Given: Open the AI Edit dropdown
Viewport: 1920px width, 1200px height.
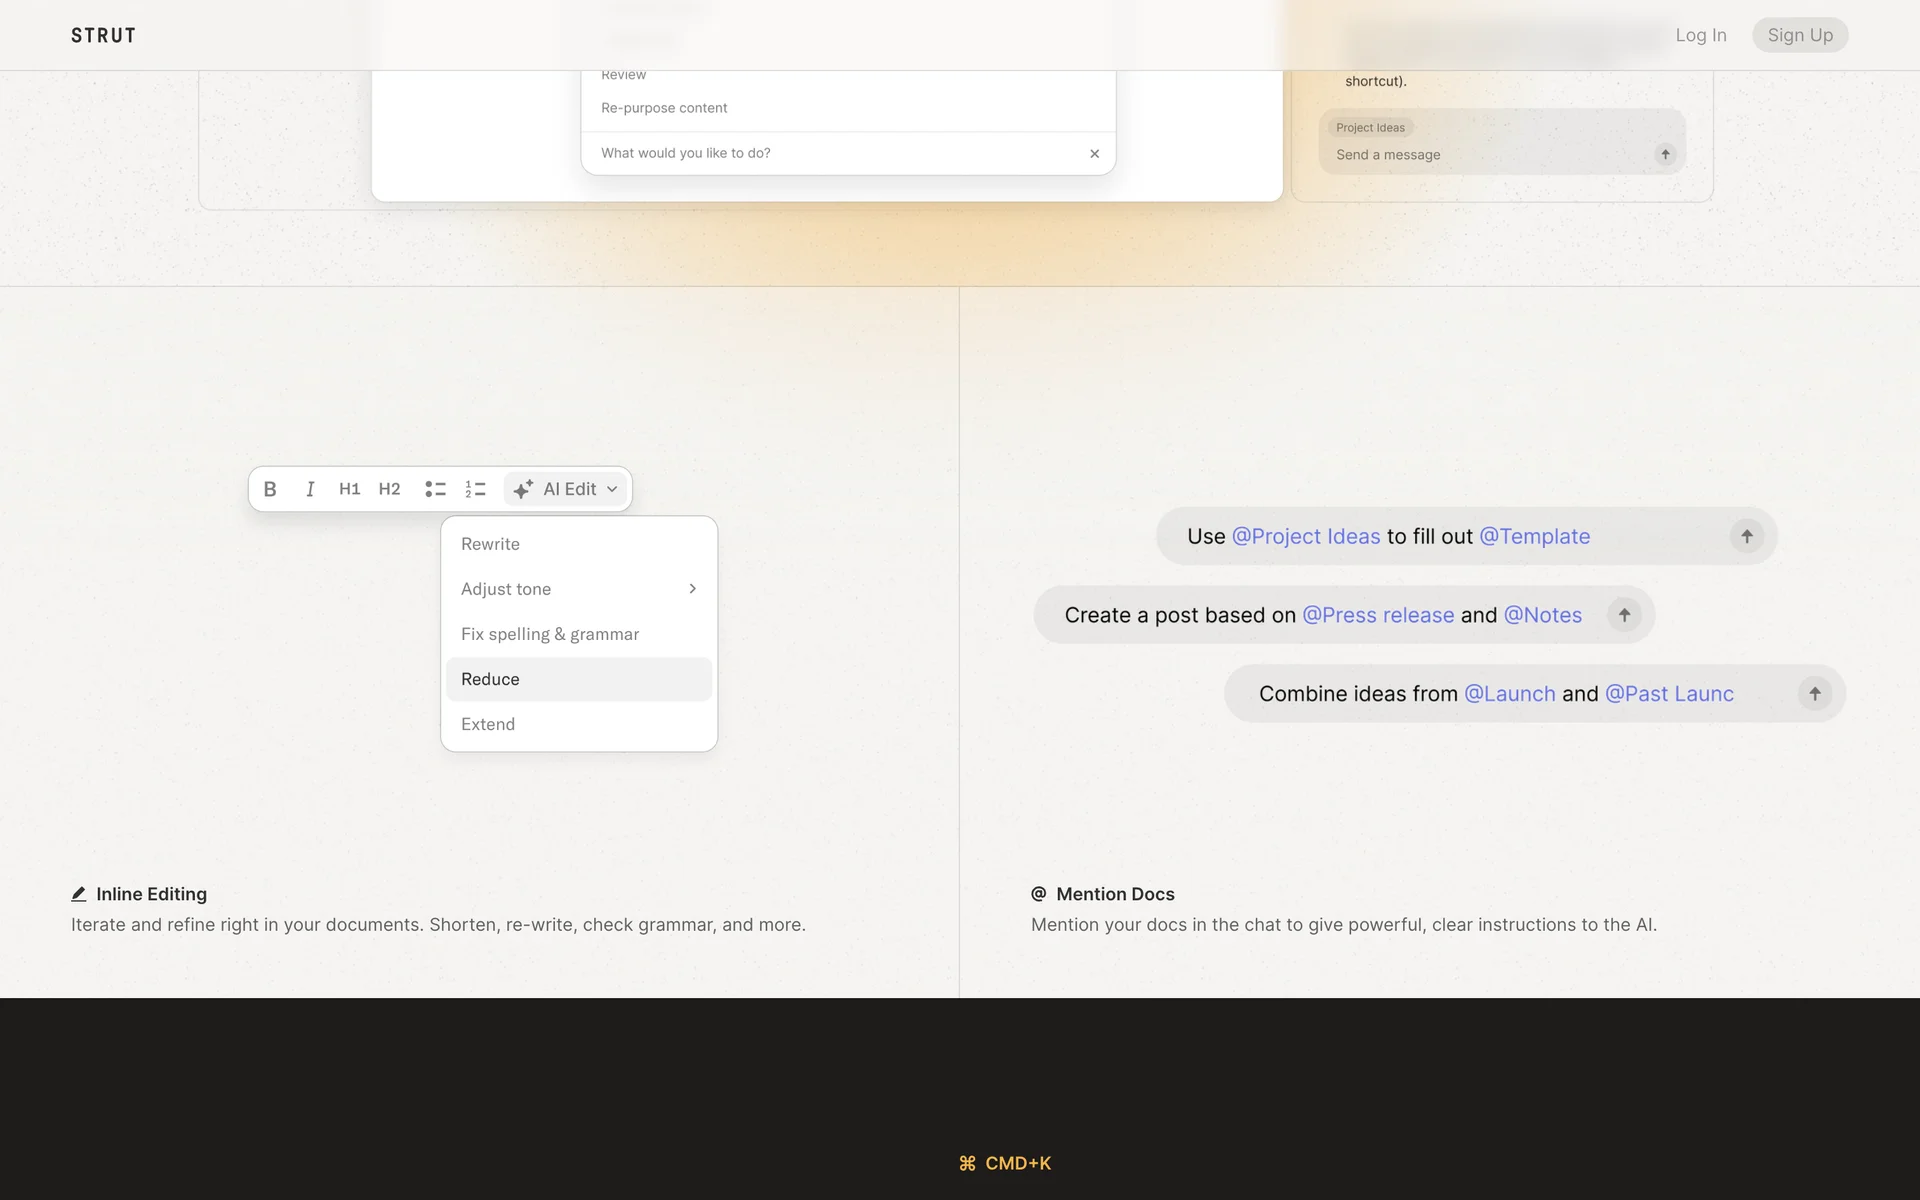Looking at the screenshot, I should (x=566, y=489).
